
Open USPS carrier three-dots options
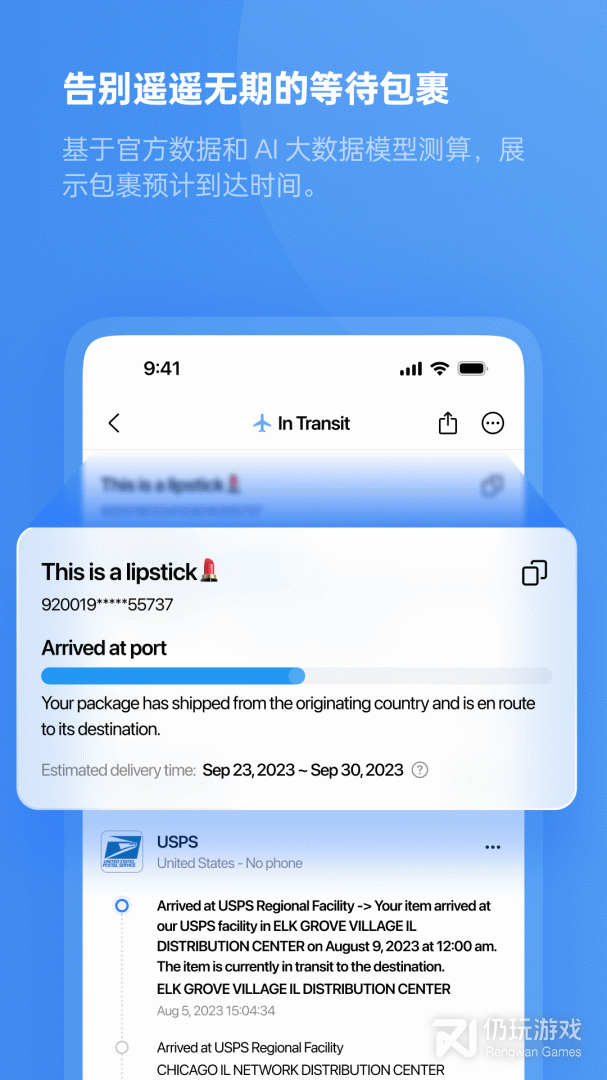[493, 847]
